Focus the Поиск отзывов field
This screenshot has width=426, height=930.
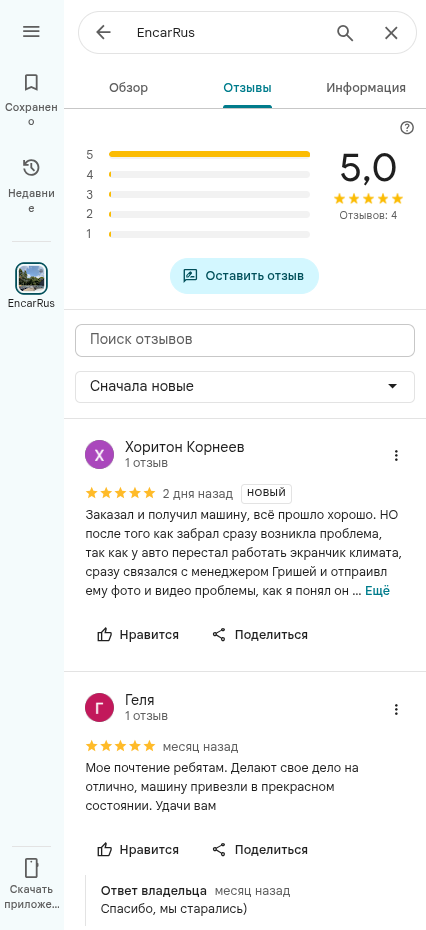click(245, 340)
